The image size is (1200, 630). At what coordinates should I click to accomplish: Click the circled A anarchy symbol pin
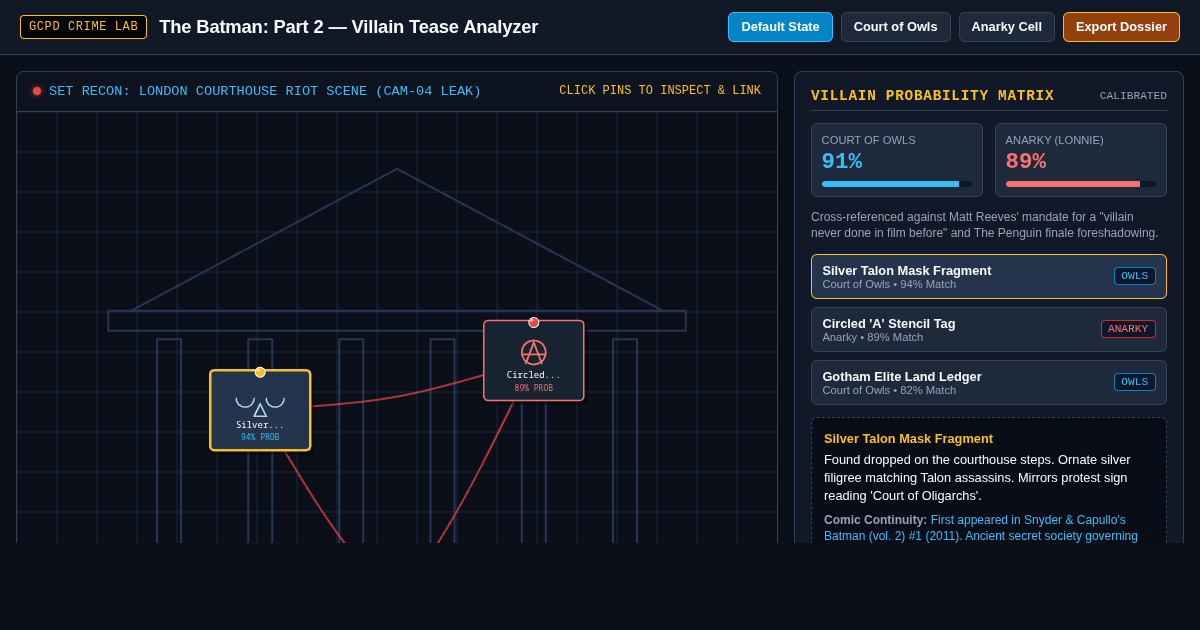pos(534,361)
